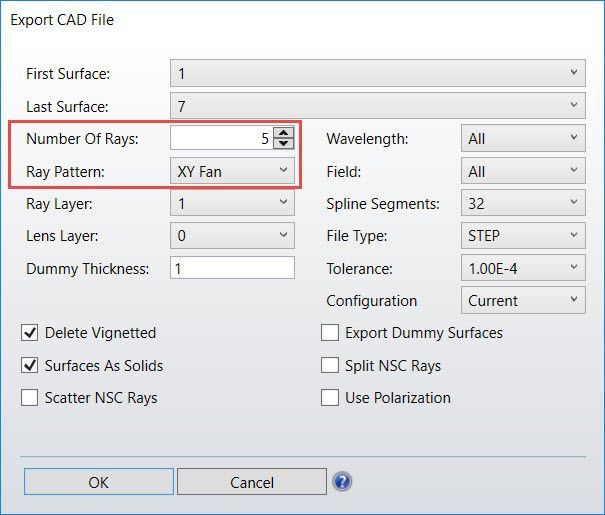Viewport: 605px width, 515px height.
Task: Click the Export CAD File title text
Action: pyautogui.click(x=62, y=20)
